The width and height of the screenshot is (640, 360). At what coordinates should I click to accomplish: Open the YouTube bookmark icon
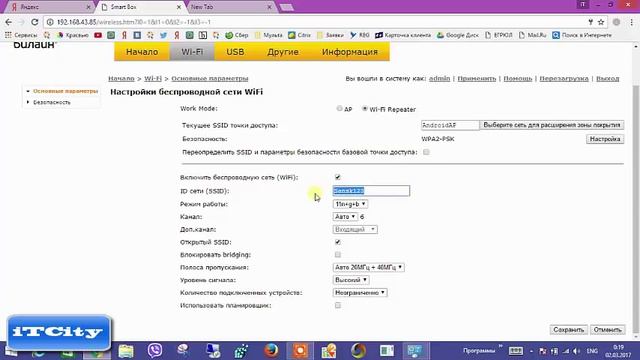tap(98, 36)
